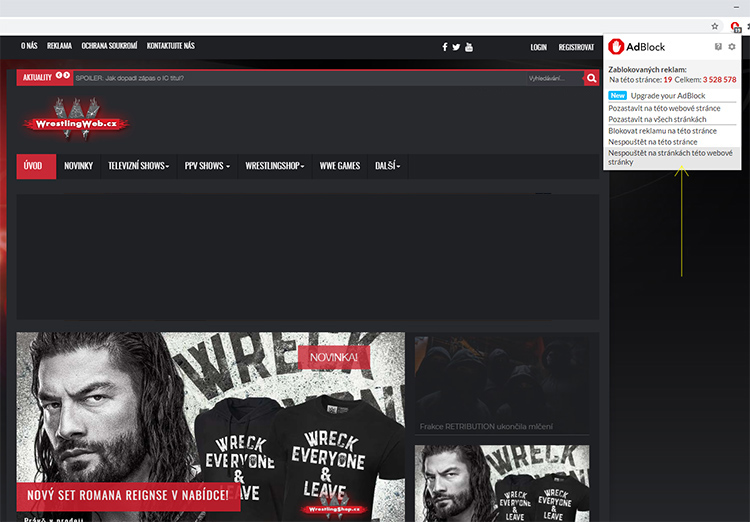
Task: Click the AdBlock extension toolbar icon
Action: [735, 26]
